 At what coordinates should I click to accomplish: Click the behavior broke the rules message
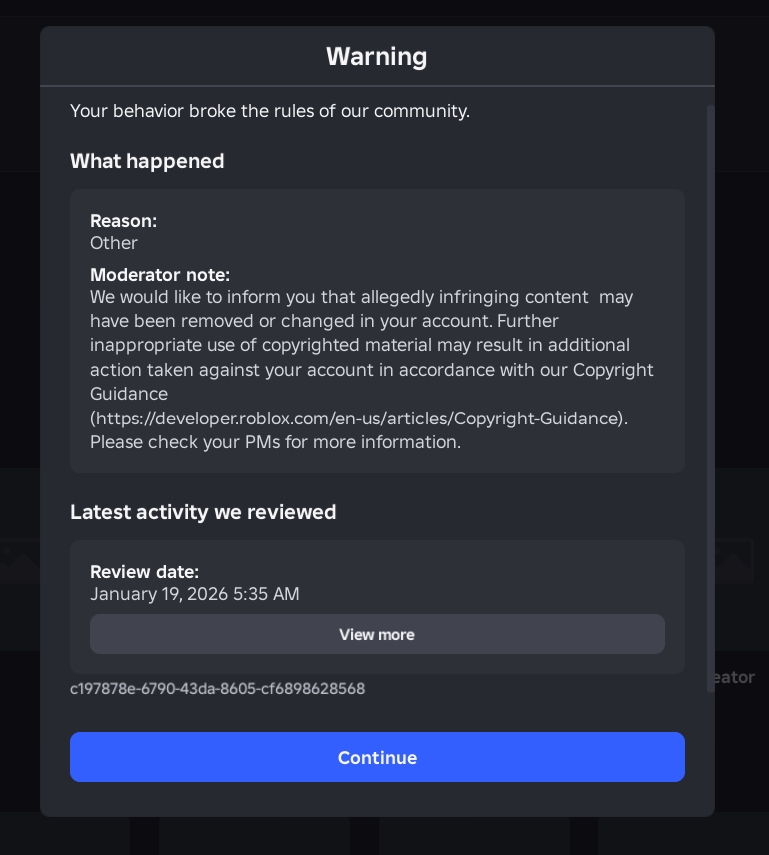(270, 110)
